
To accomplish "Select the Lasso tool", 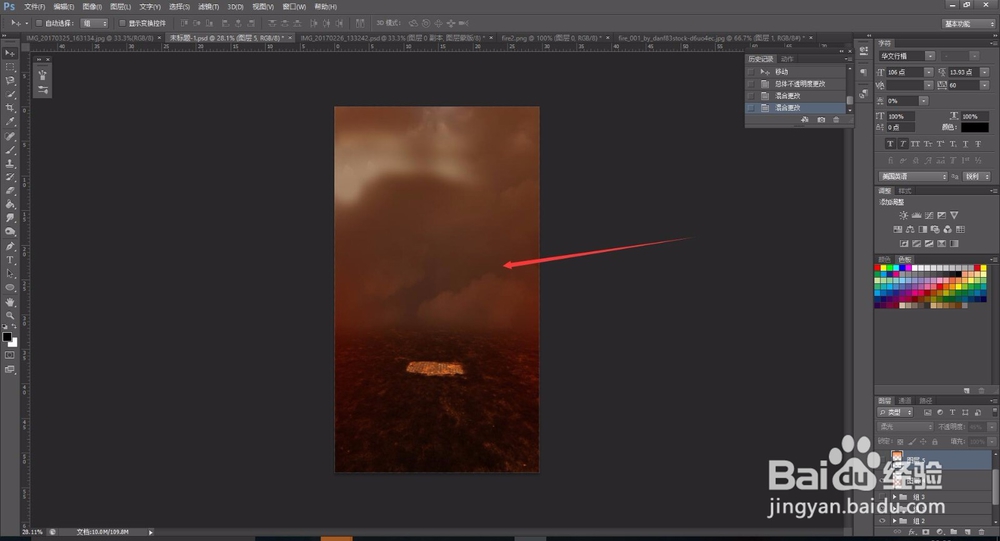I will pyautogui.click(x=10, y=80).
